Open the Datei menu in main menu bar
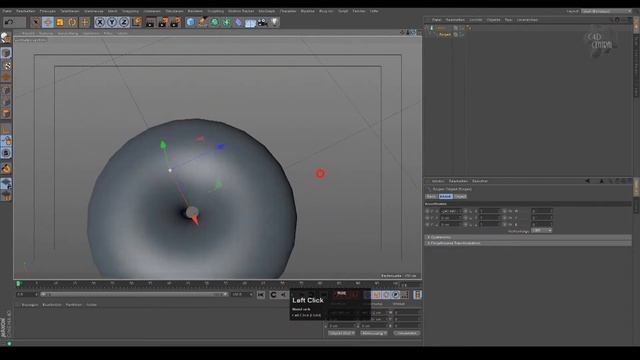 (7, 11)
